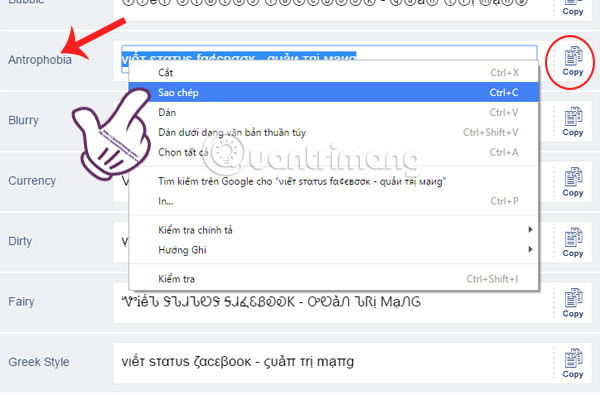
Task: Expand the Hướng Ghi submenu arrow
Action: [530, 249]
